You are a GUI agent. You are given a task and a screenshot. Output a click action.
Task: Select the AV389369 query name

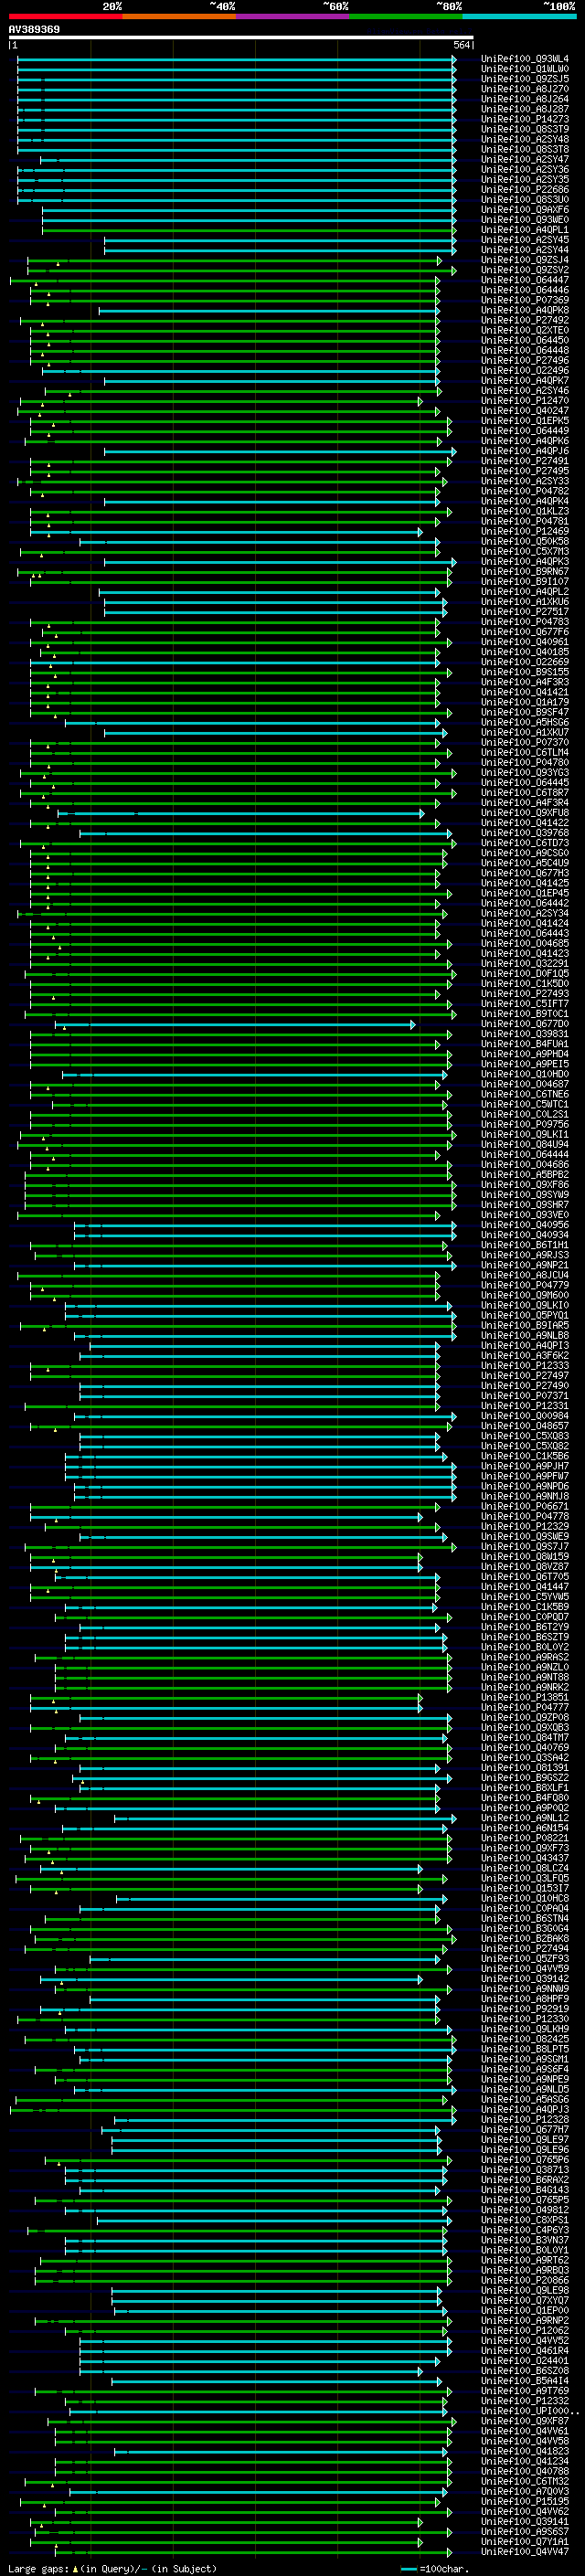click(34, 30)
